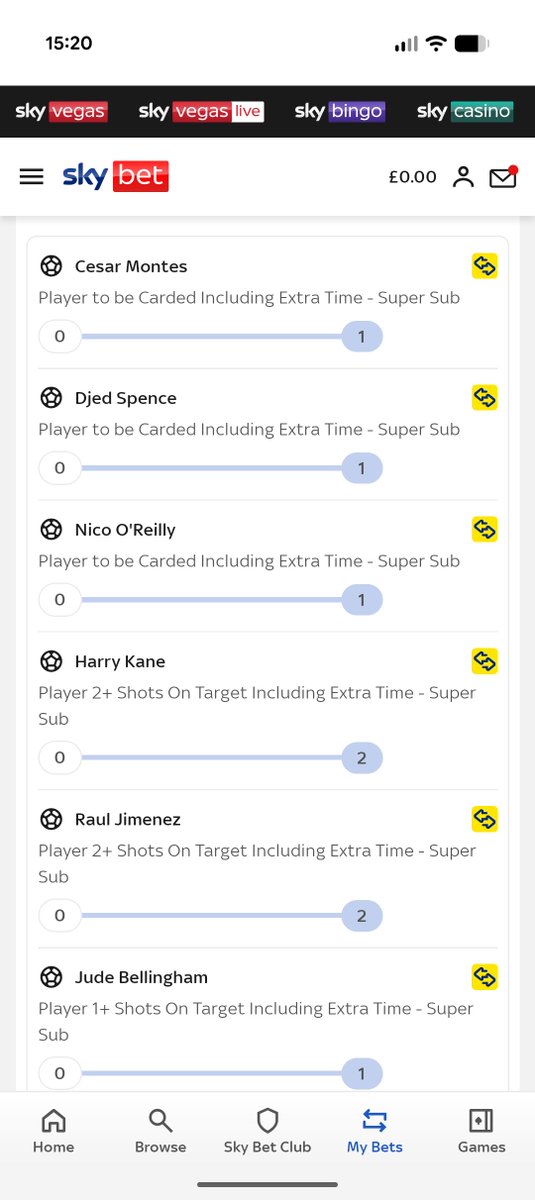The width and height of the screenshot is (535, 1200).
Task: Open the Sky Bet Club tab
Action: (267, 1131)
